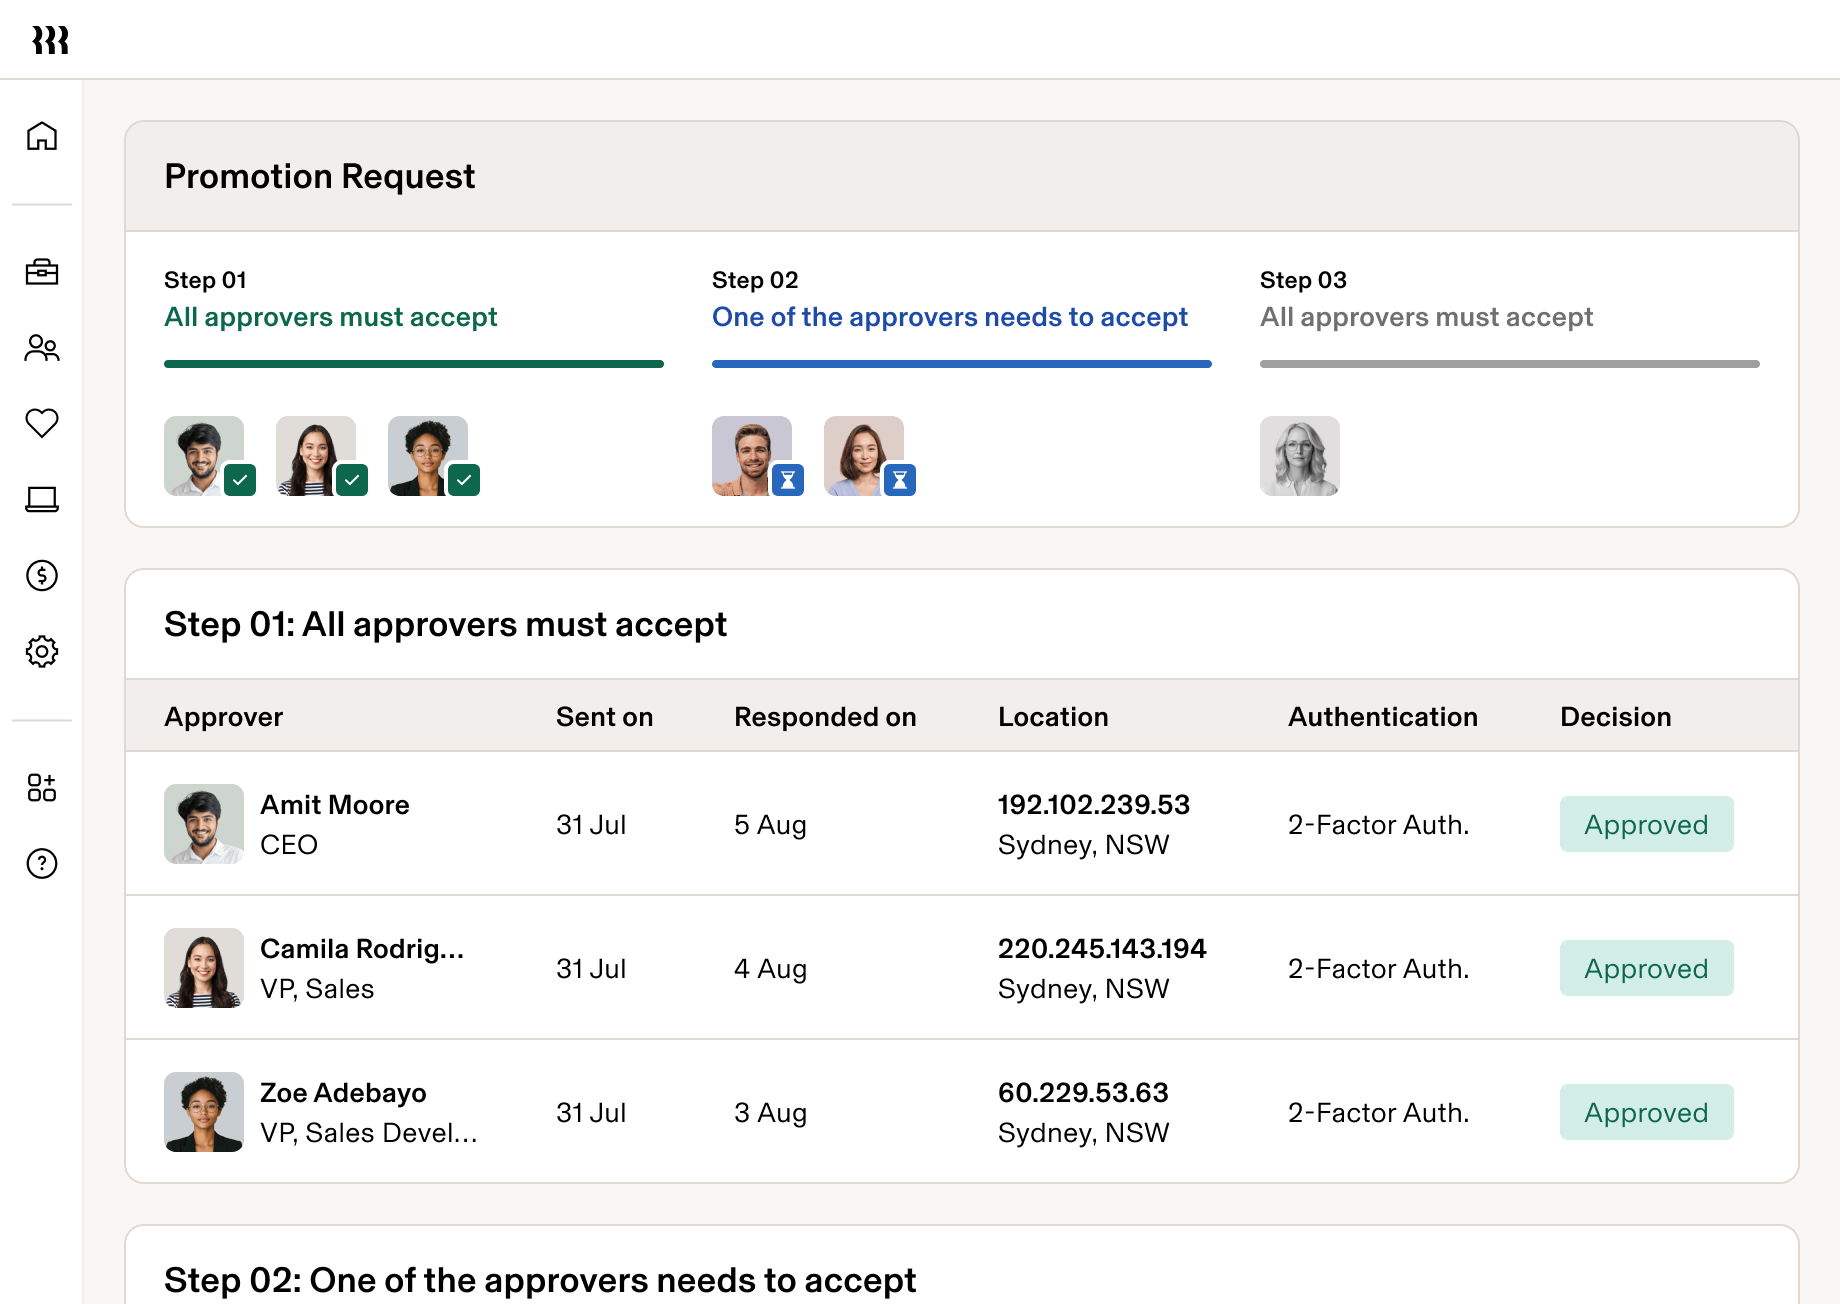Click the Authentication column header
Viewport: 1840px width, 1304px height.
click(x=1383, y=717)
